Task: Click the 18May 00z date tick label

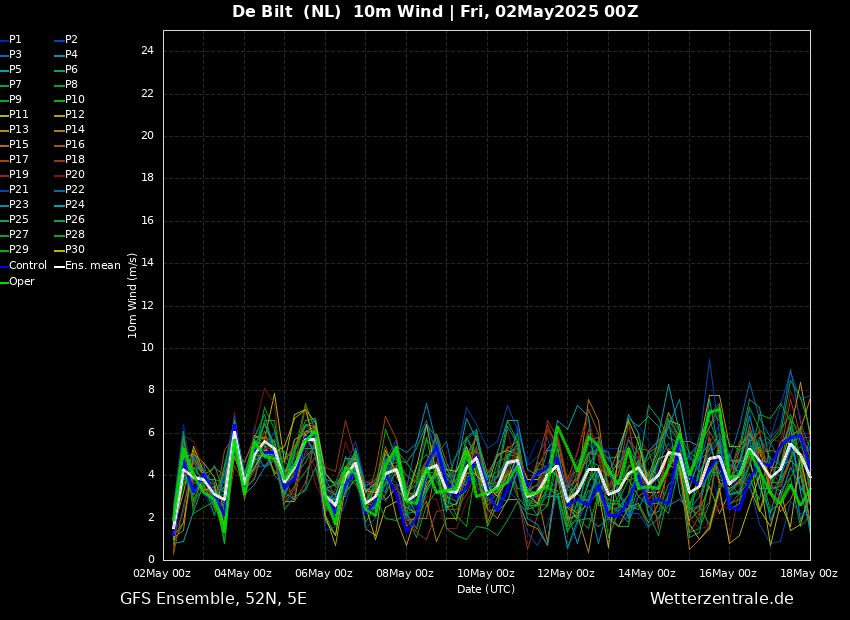Action: [x=809, y=573]
